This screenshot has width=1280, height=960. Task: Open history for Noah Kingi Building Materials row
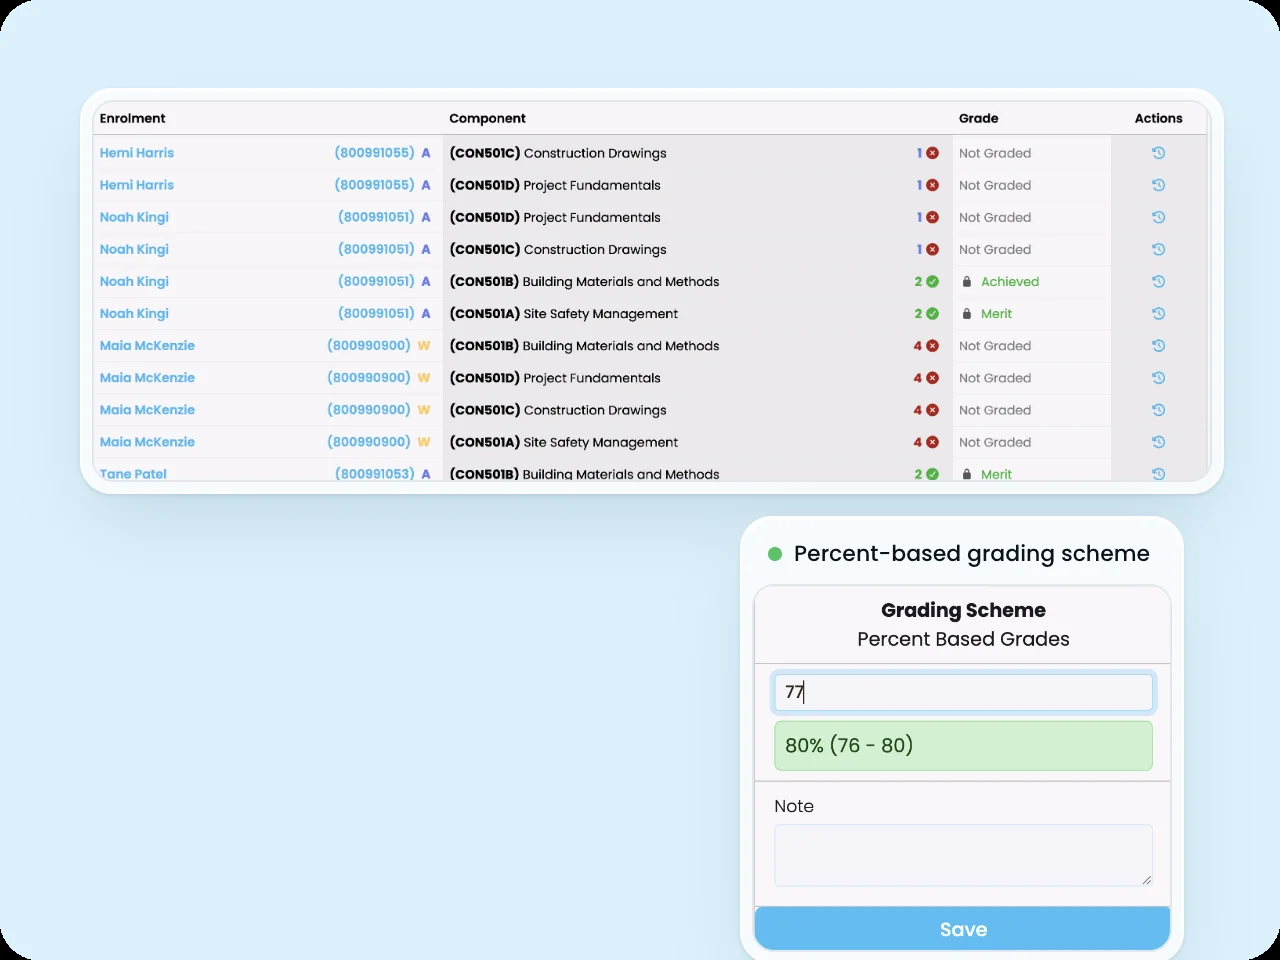click(1158, 281)
